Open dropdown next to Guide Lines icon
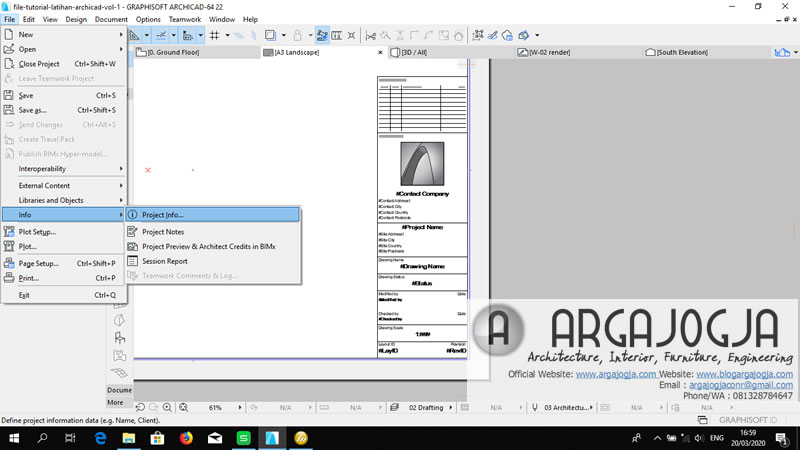Image resolution: width=800 pixels, height=450 pixels. point(147,35)
